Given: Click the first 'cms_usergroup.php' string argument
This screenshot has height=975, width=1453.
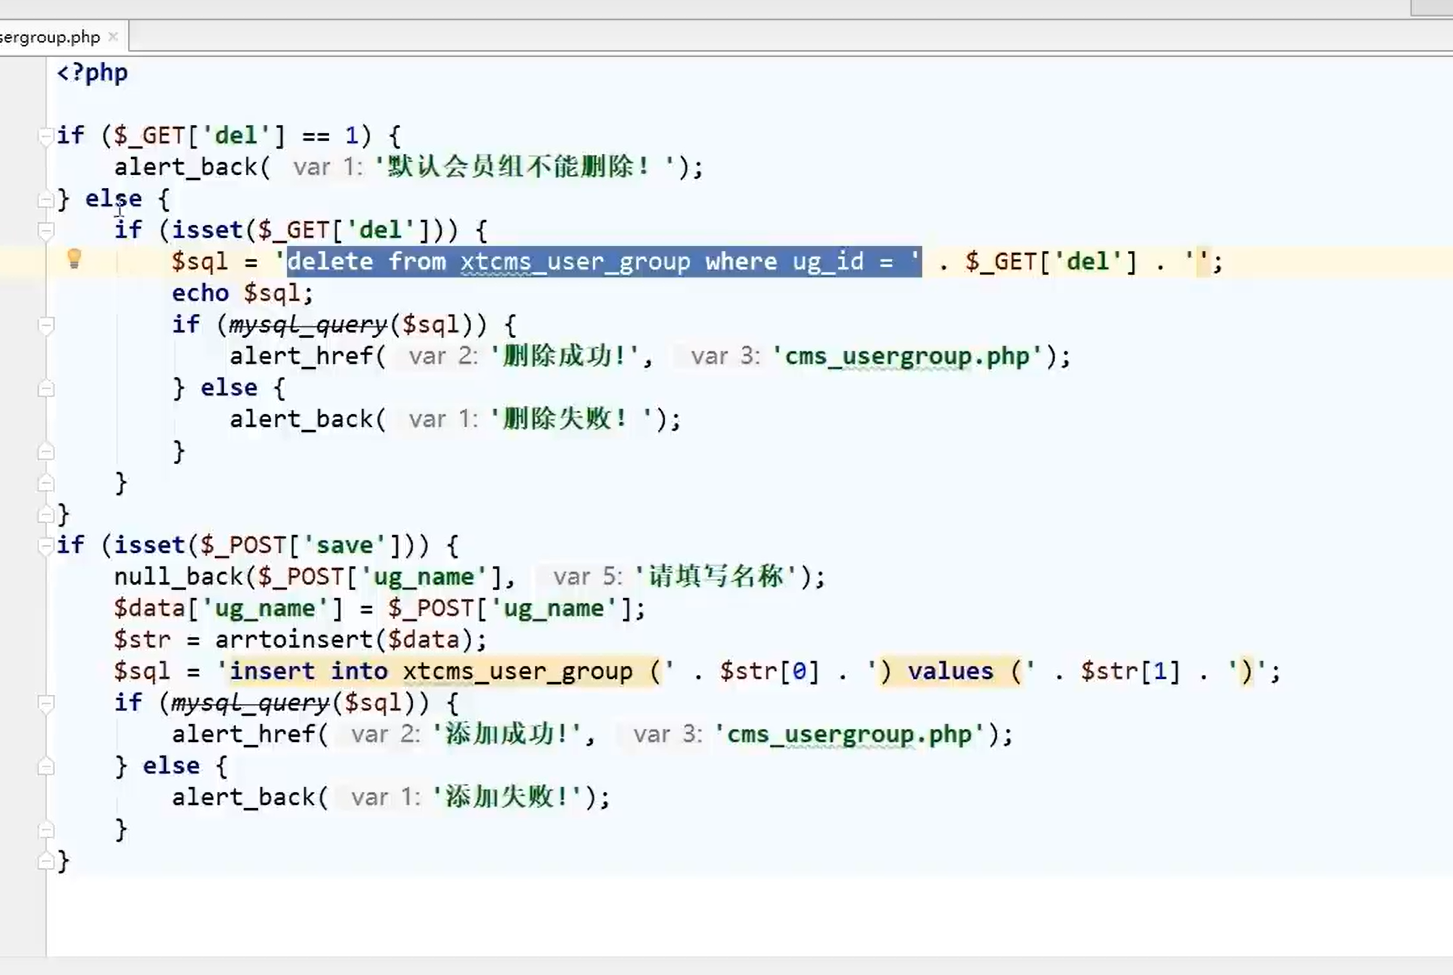Looking at the screenshot, I should coord(907,357).
